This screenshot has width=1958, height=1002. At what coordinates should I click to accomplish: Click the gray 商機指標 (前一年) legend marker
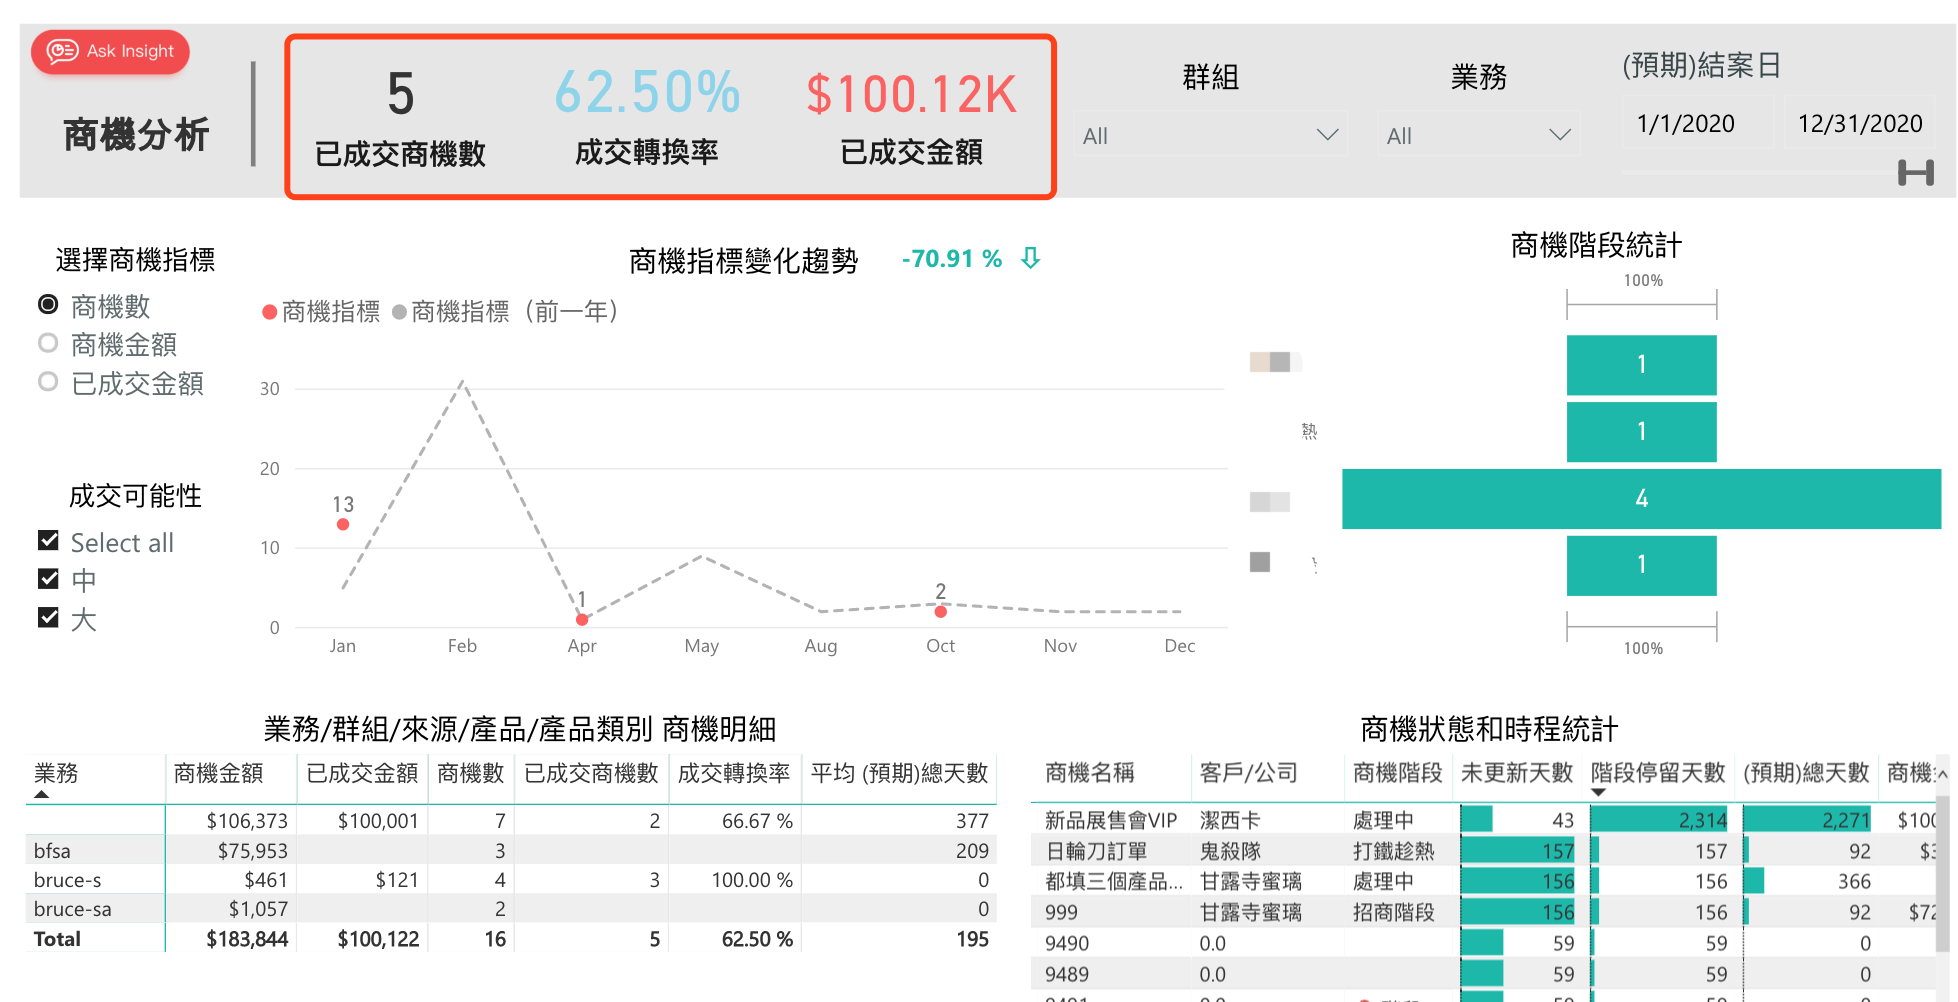[x=399, y=313]
